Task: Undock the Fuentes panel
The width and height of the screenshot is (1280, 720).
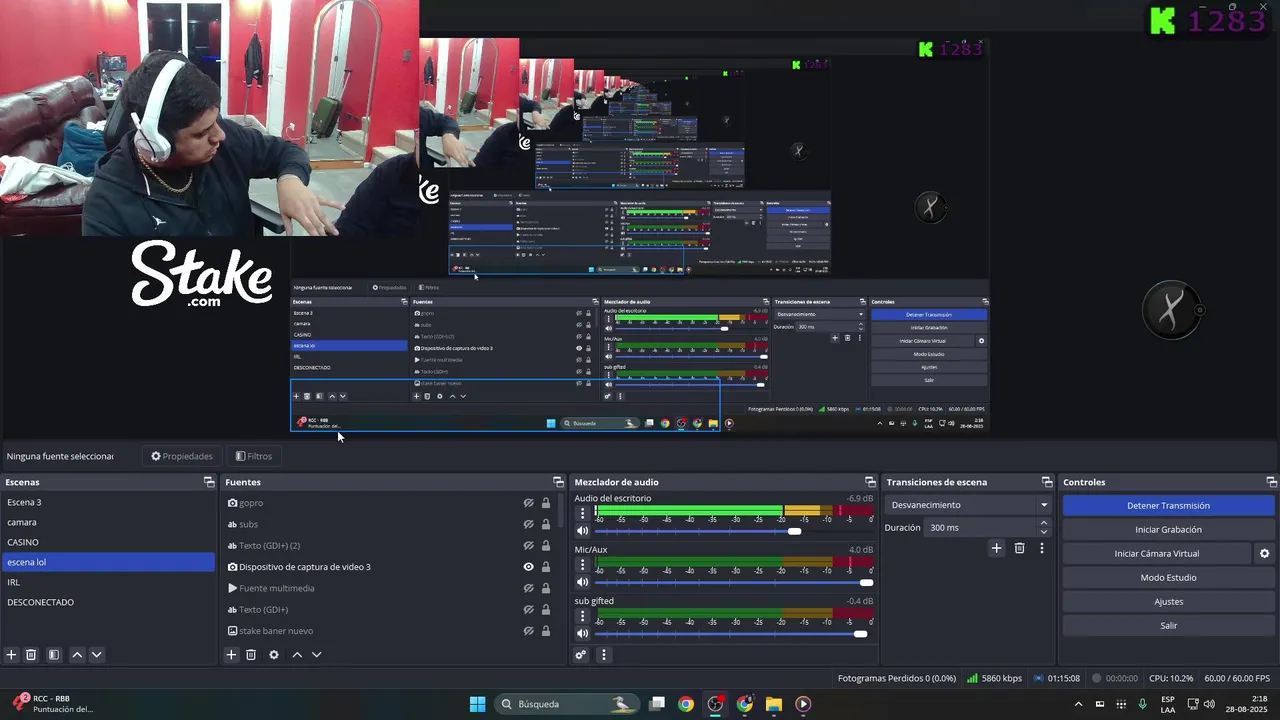Action: point(558,482)
